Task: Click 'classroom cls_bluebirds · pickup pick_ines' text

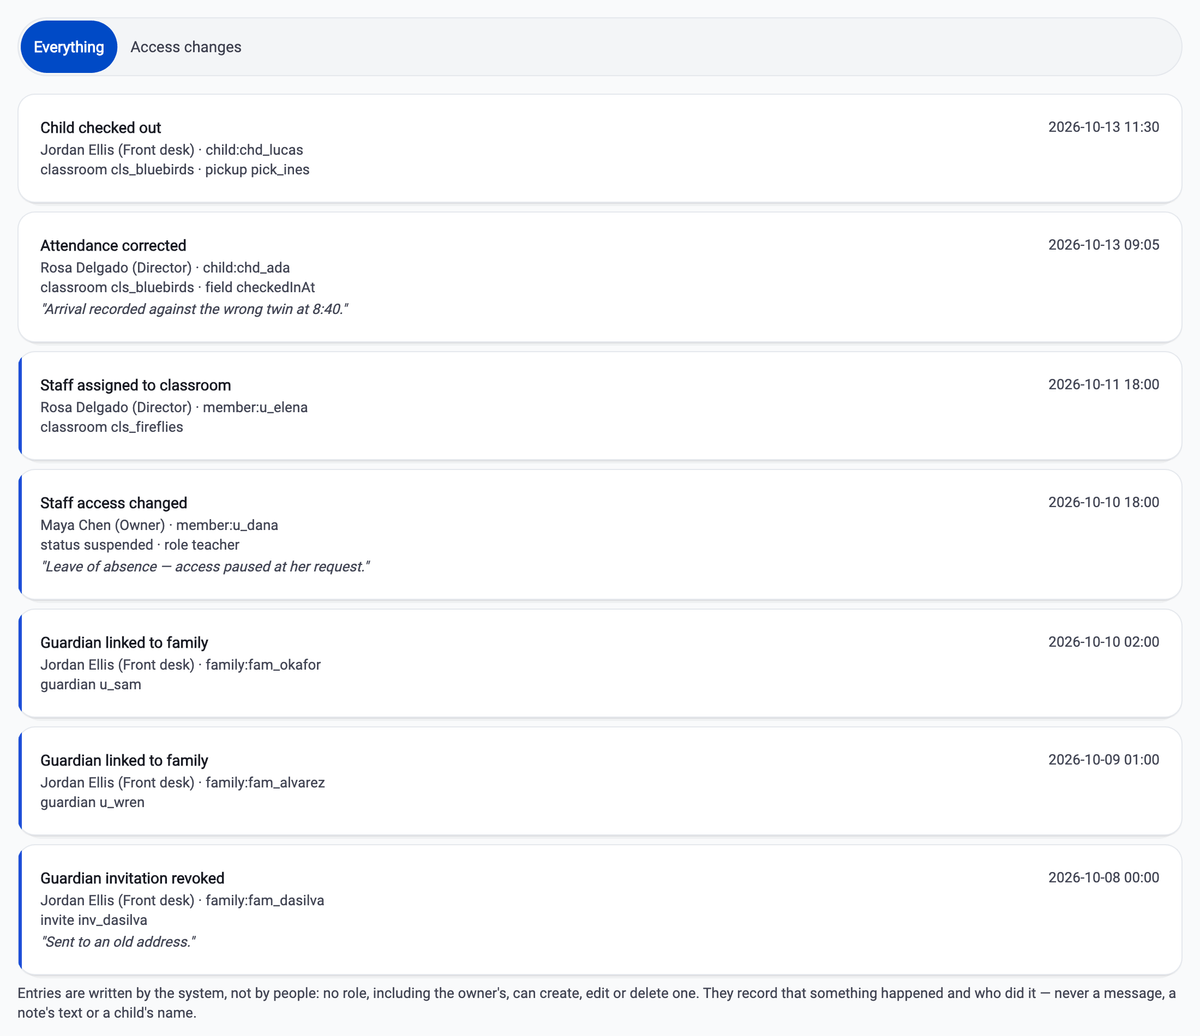Action: tap(175, 170)
